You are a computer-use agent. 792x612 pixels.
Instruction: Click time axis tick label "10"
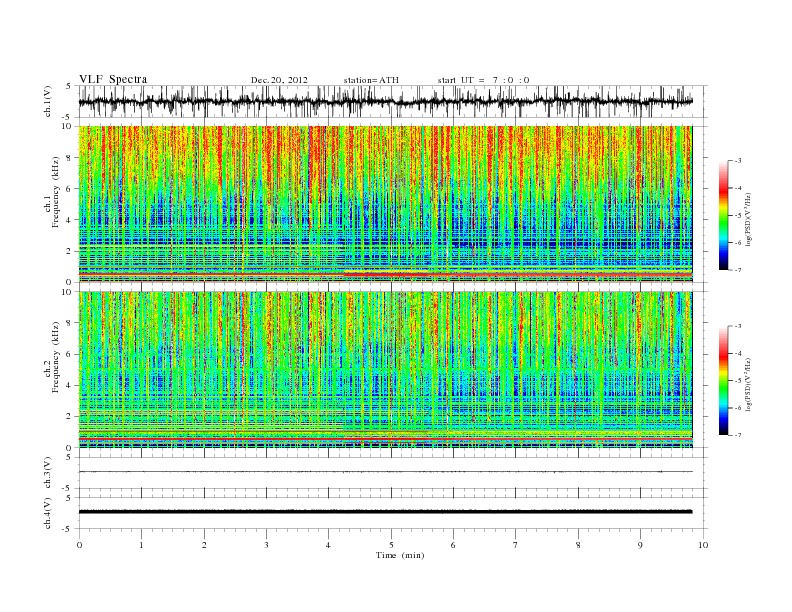tap(703, 545)
